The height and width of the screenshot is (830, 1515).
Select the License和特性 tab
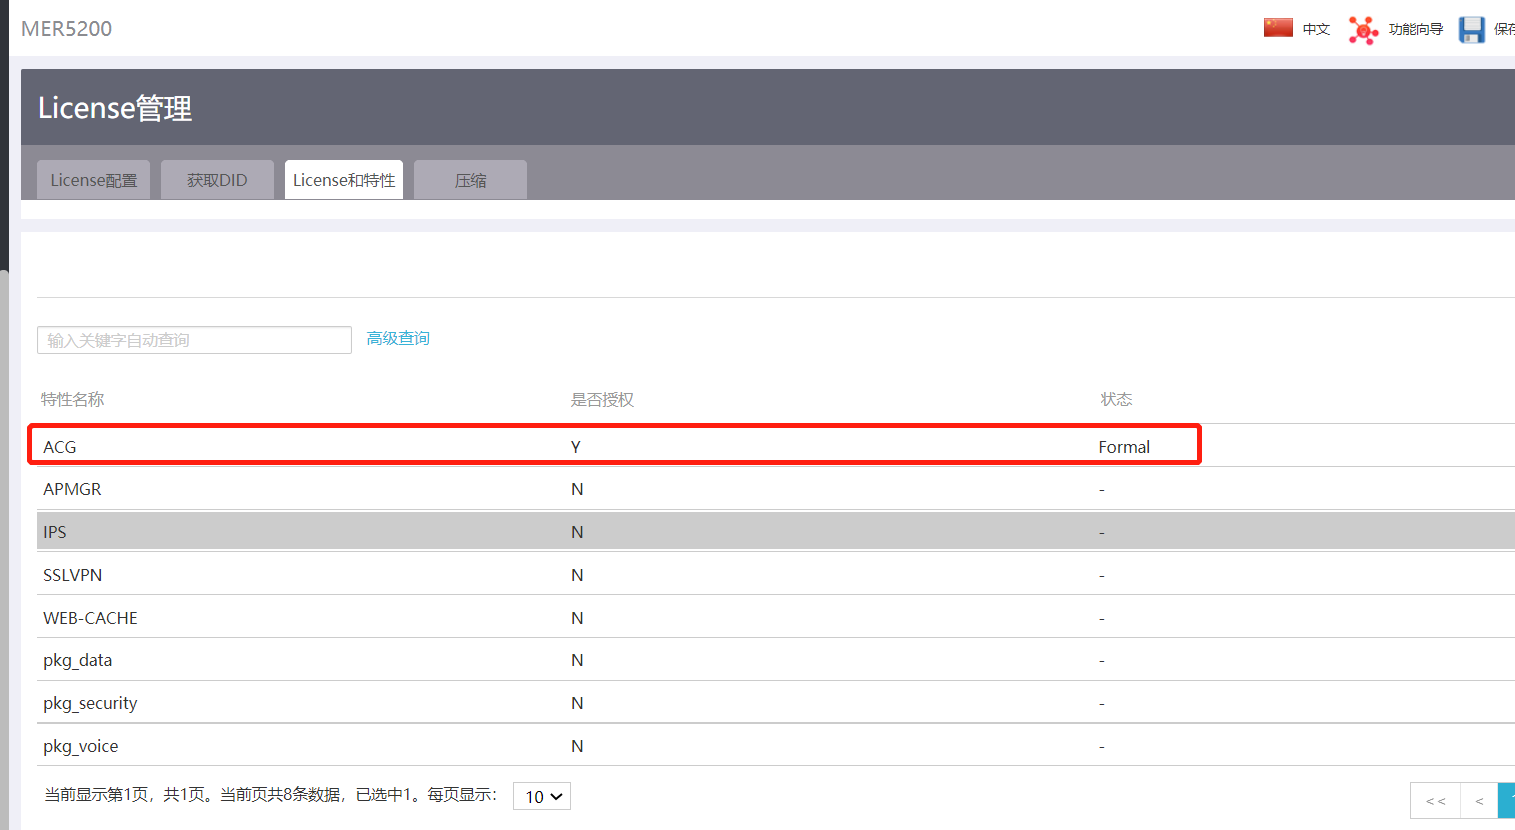click(344, 180)
